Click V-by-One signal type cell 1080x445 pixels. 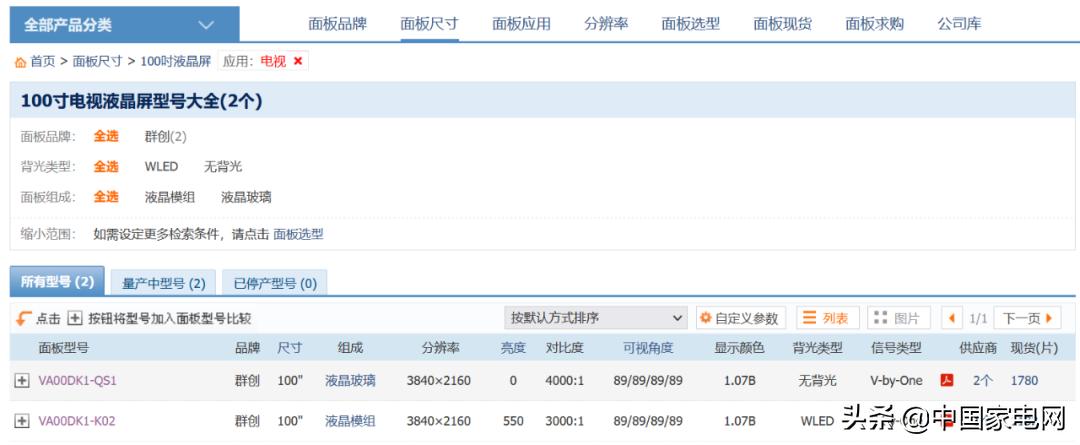click(x=896, y=380)
